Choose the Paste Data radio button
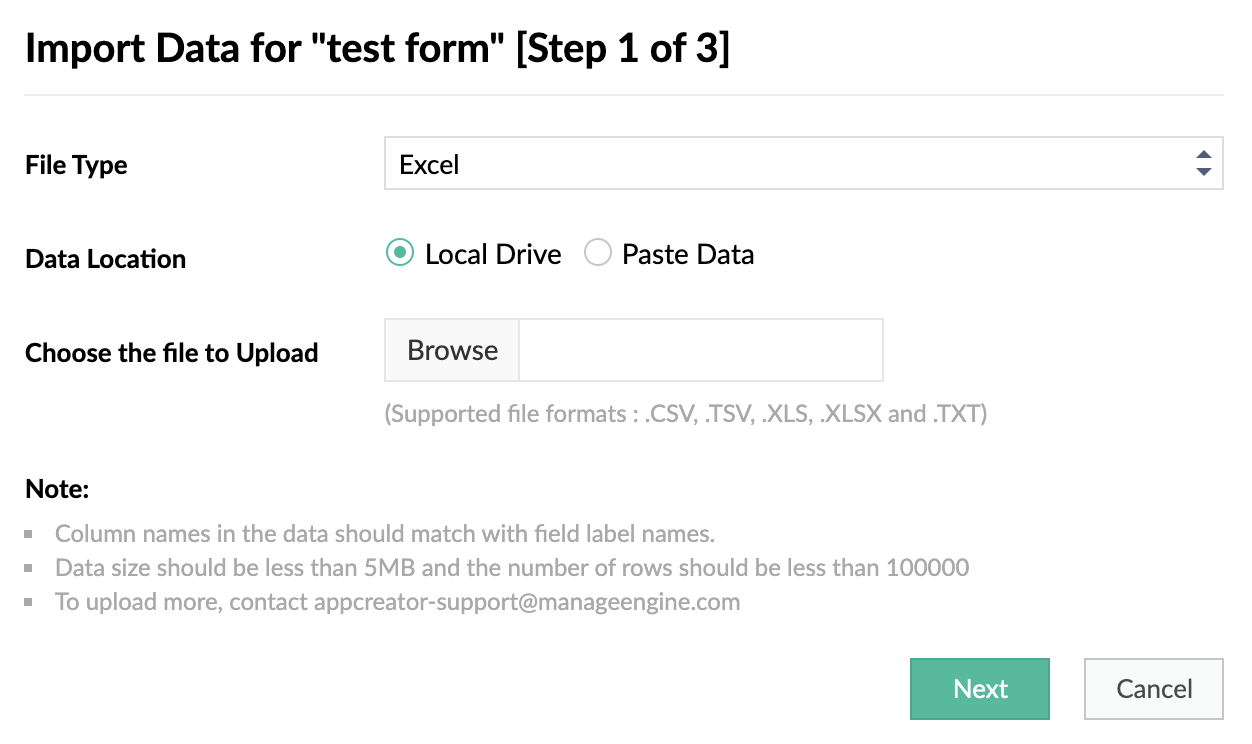Screen dimensions: 1252x744 tap(597, 254)
